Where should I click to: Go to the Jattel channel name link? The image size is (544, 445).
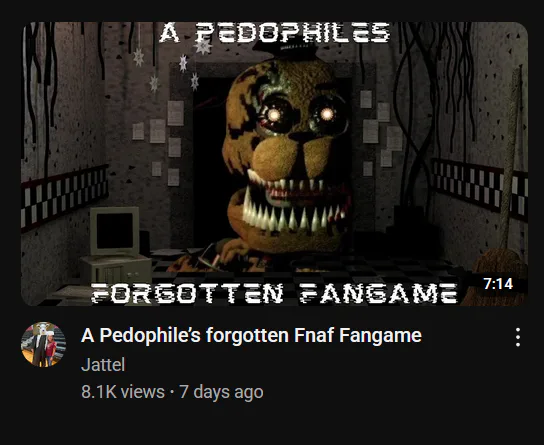pos(103,365)
